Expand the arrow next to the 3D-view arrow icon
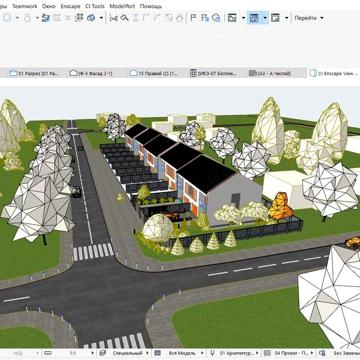 click(101, 18)
